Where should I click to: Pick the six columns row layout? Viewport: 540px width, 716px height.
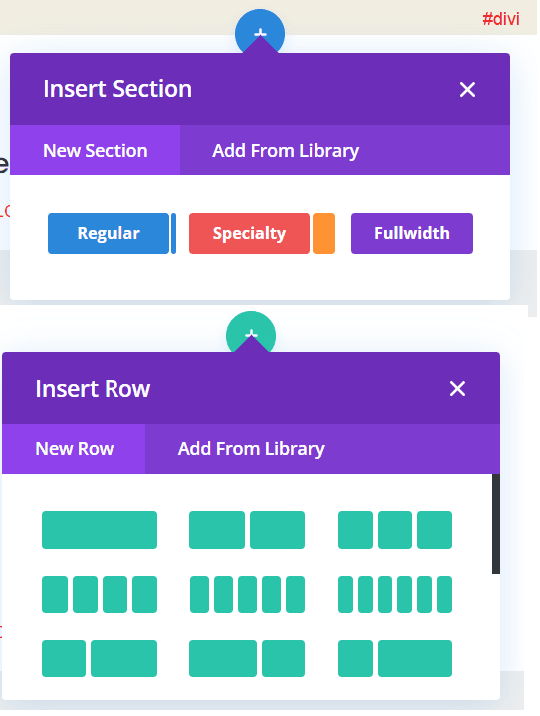[x=395, y=594]
